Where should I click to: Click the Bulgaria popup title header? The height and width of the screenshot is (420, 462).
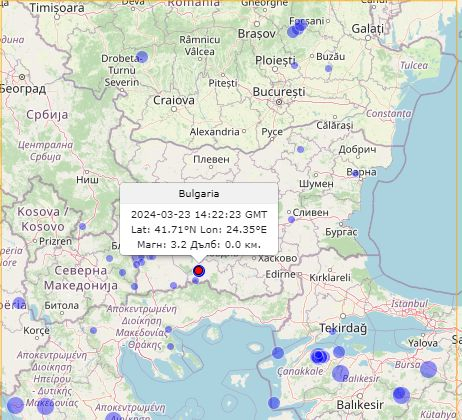199,193
